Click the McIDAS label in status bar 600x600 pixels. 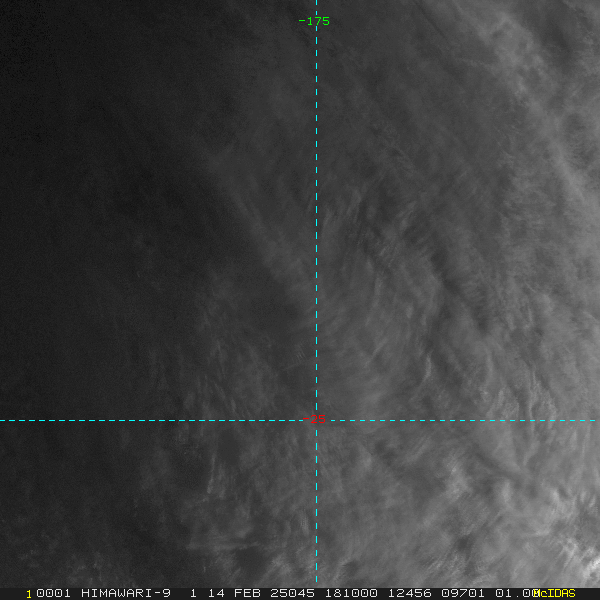pyautogui.click(x=554, y=593)
